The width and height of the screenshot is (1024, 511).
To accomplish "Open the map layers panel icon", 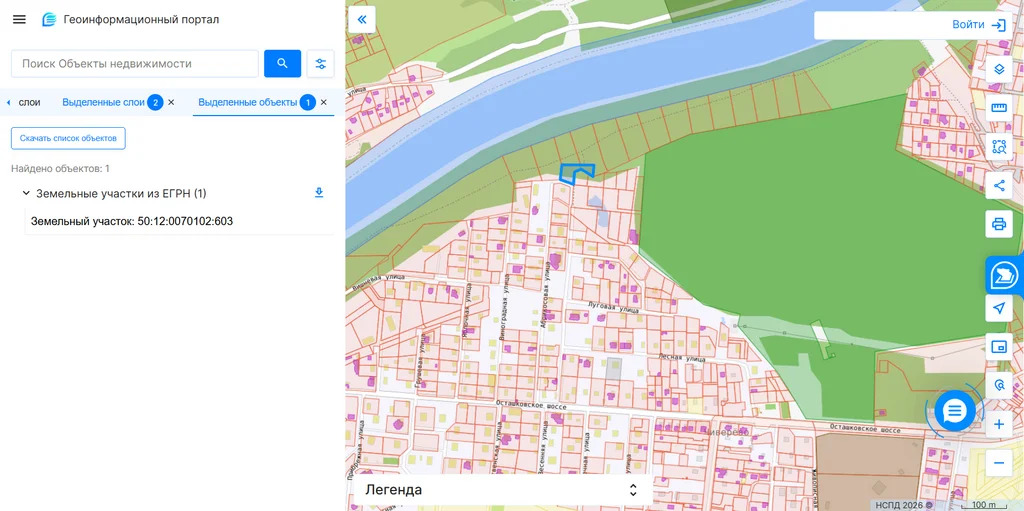I will (x=998, y=70).
